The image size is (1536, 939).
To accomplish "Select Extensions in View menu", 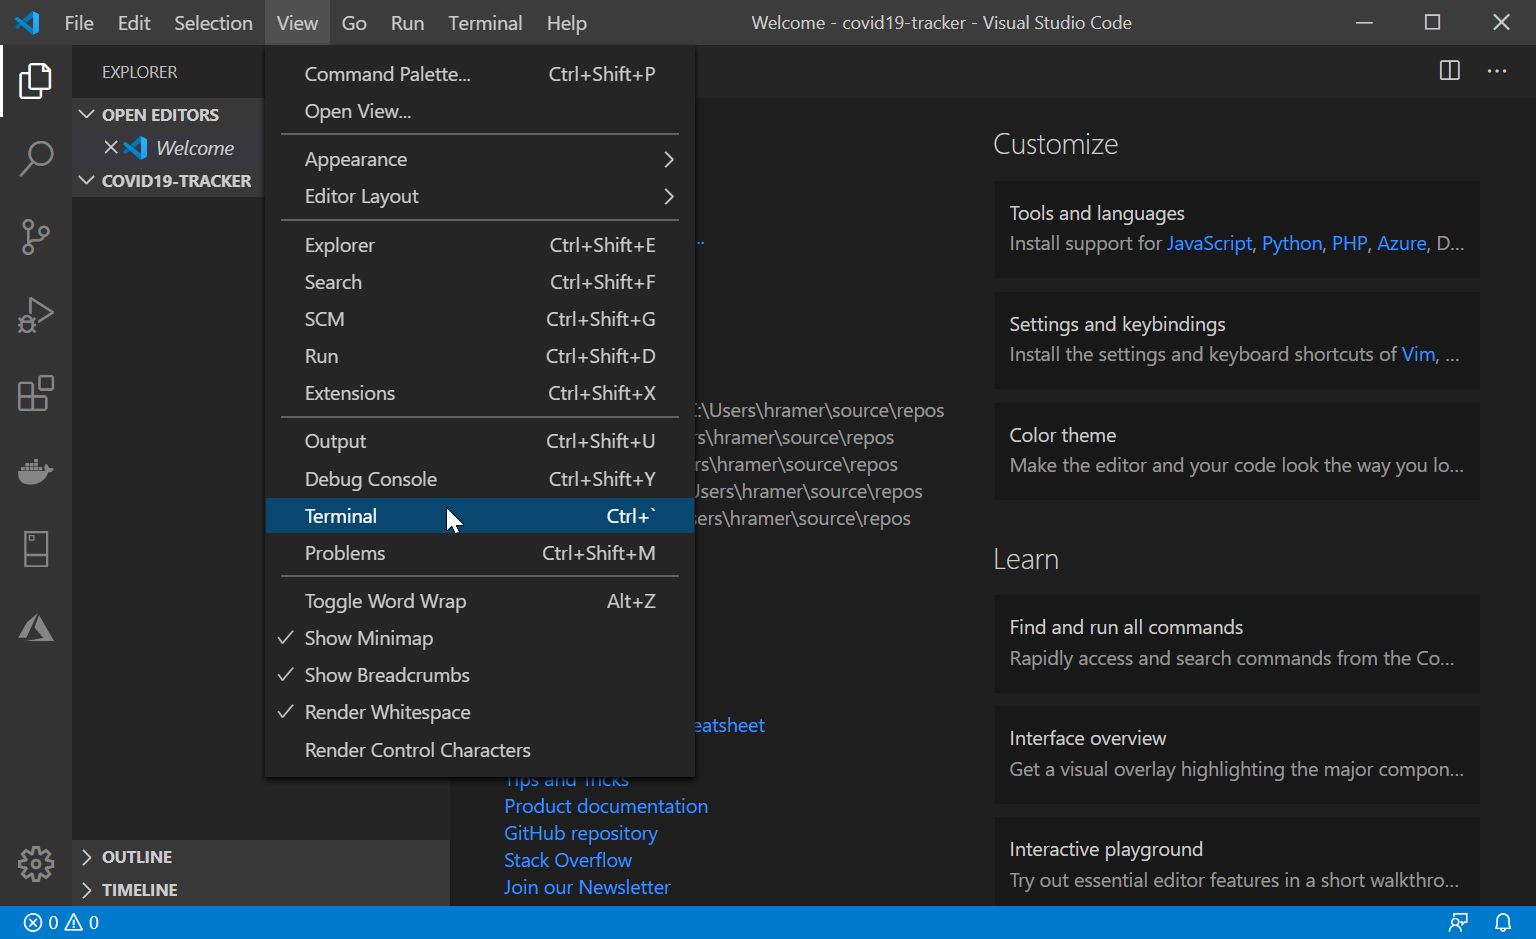I will [480, 393].
